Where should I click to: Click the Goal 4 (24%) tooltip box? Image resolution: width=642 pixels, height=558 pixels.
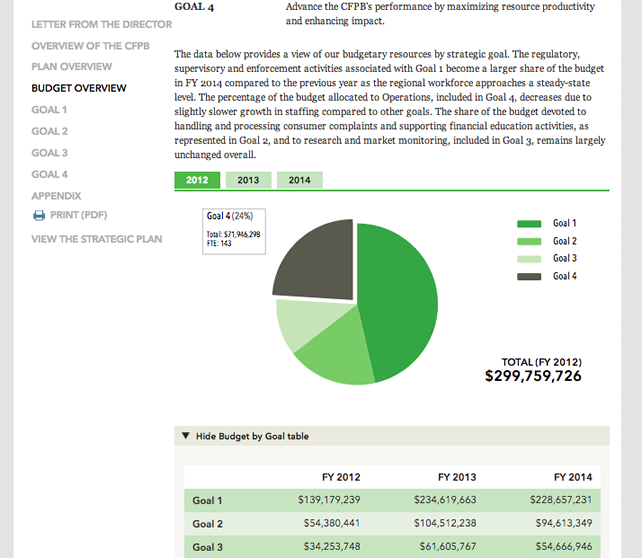[234, 231]
